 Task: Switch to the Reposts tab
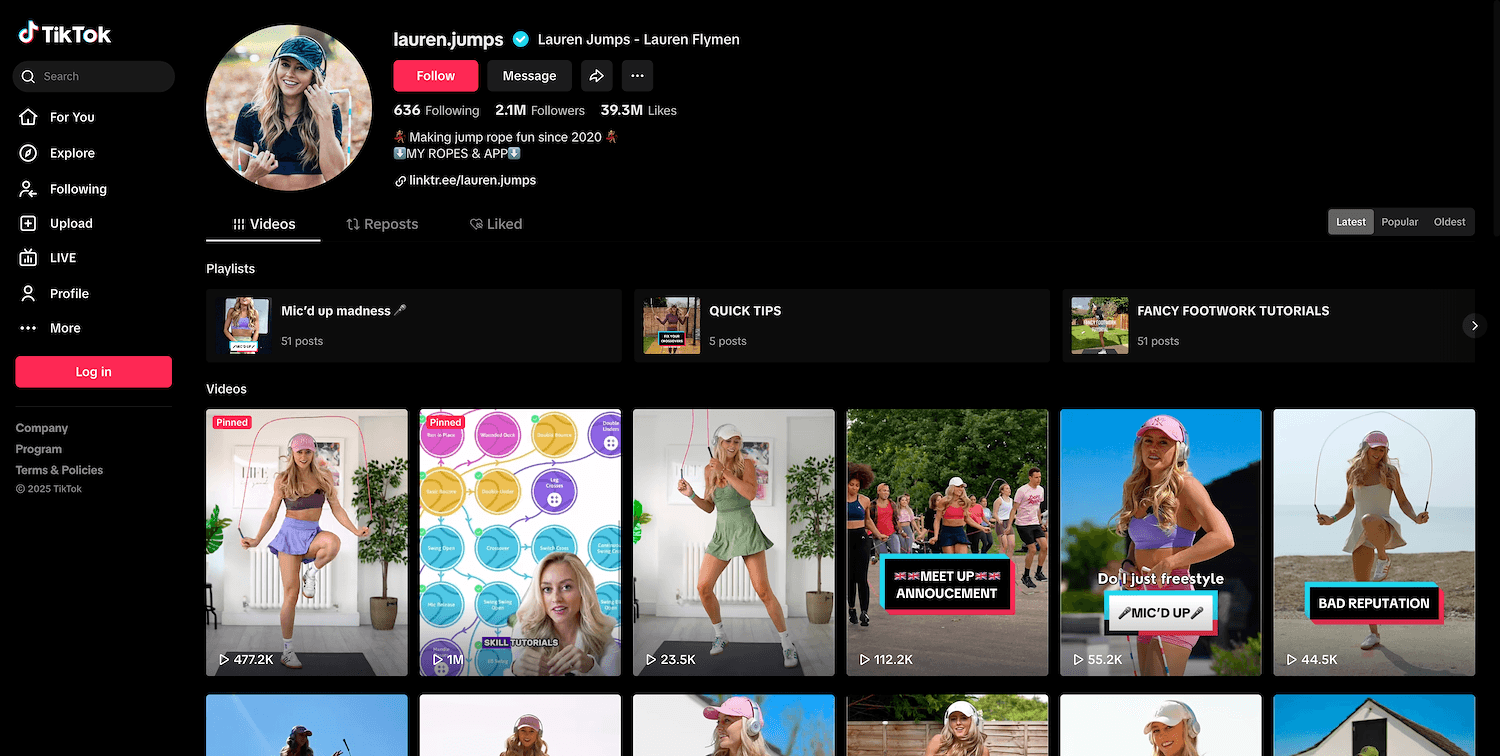pos(382,224)
